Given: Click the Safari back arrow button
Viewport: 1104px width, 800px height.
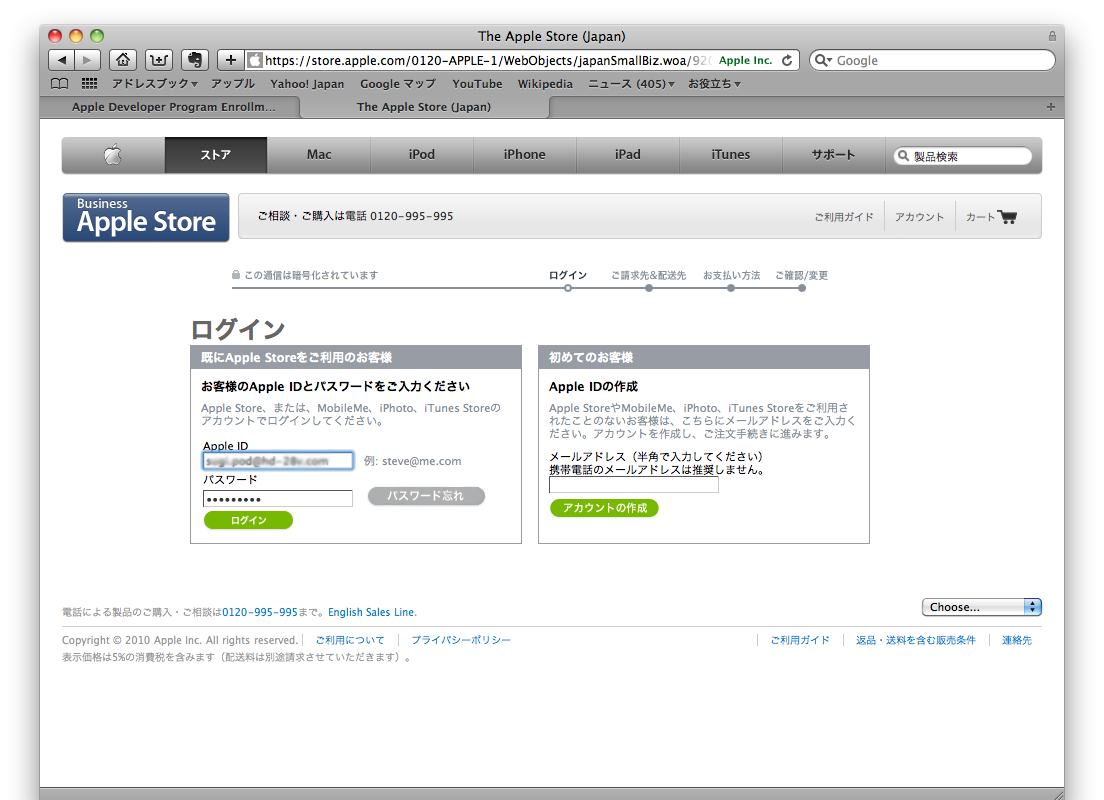Looking at the screenshot, I should click(x=62, y=60).
